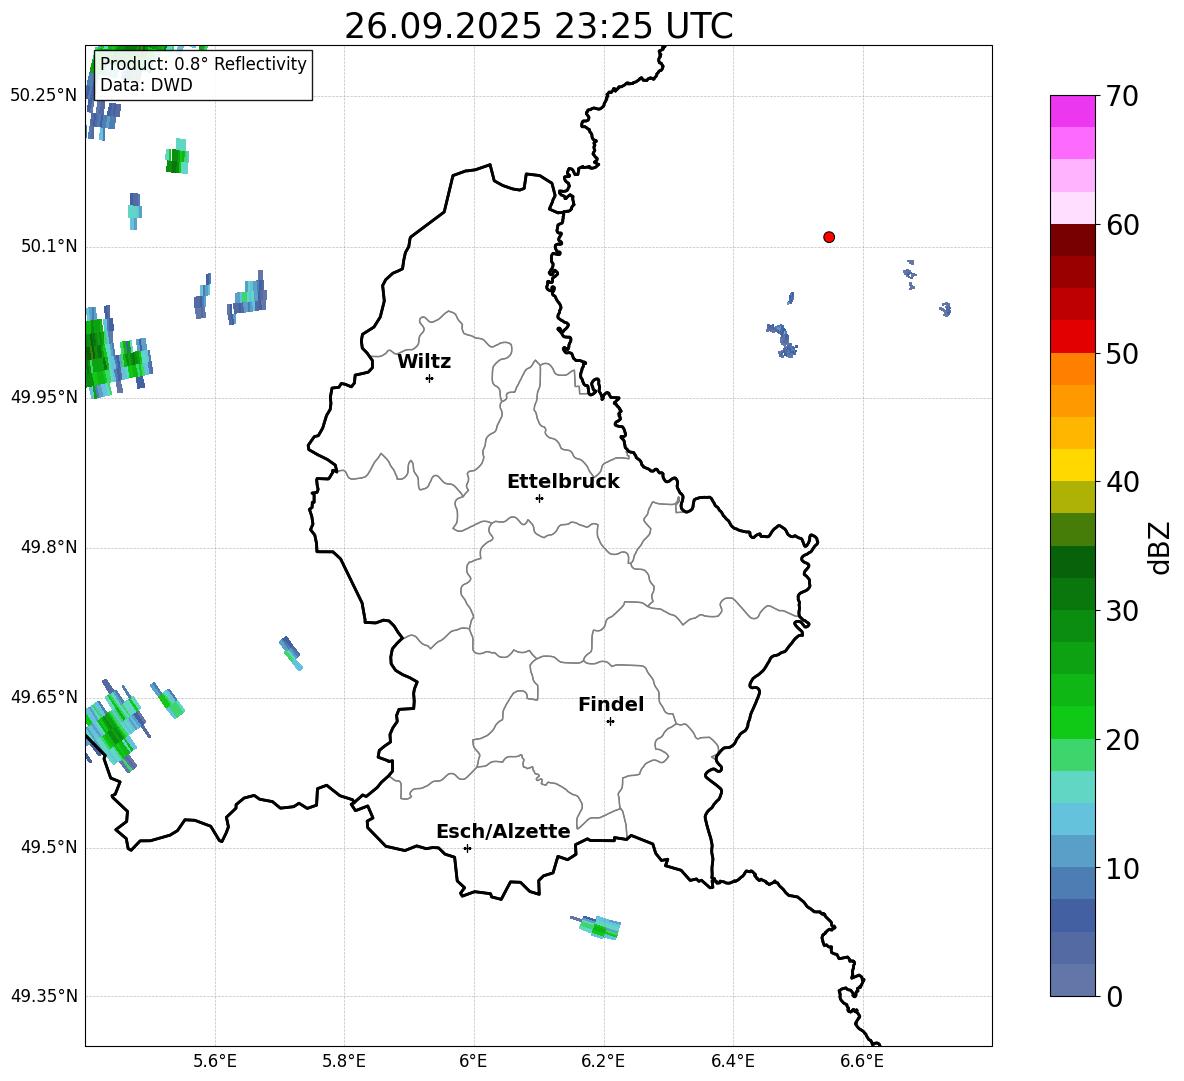Click the Data: DWD text
The image size is (1184, 1081).
tap(146, 85)
